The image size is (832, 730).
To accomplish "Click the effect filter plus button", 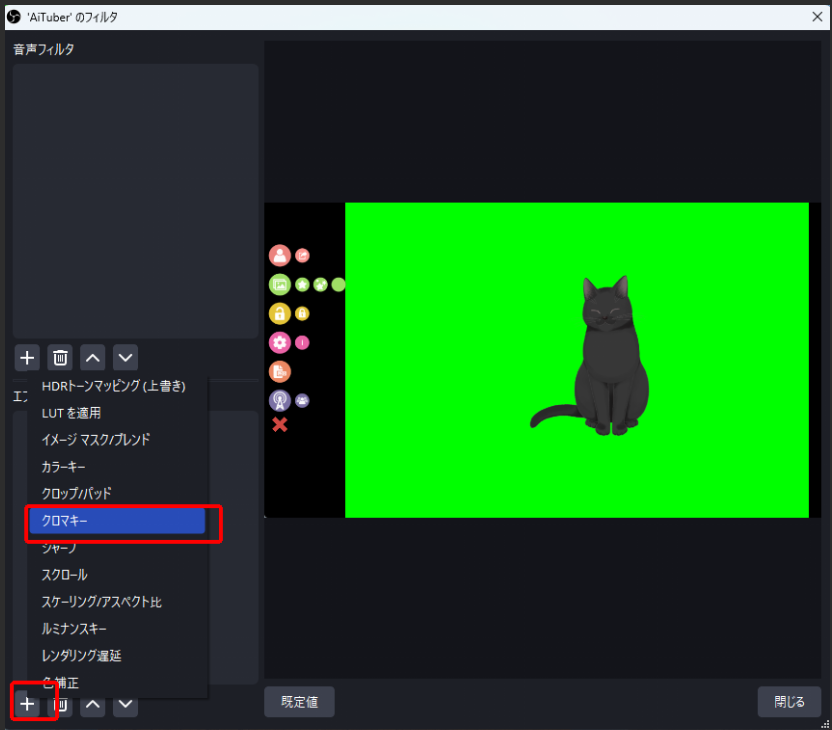I will coord(27,704).
